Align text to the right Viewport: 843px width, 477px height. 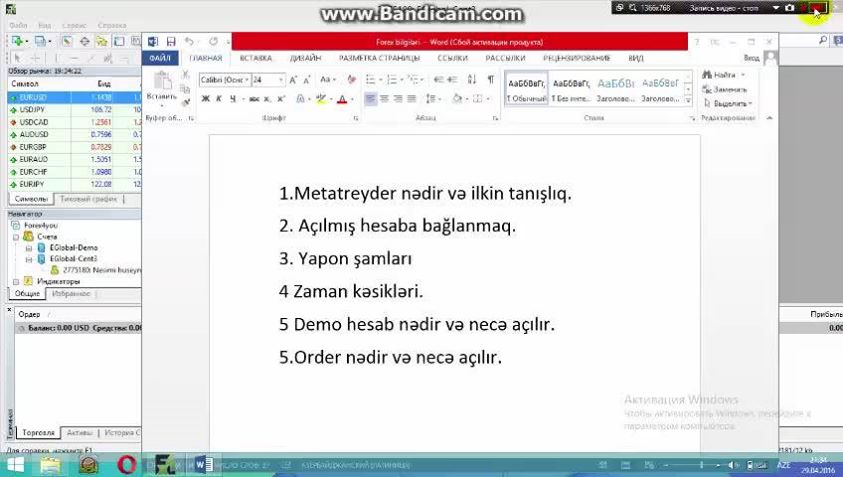point(398,99)
